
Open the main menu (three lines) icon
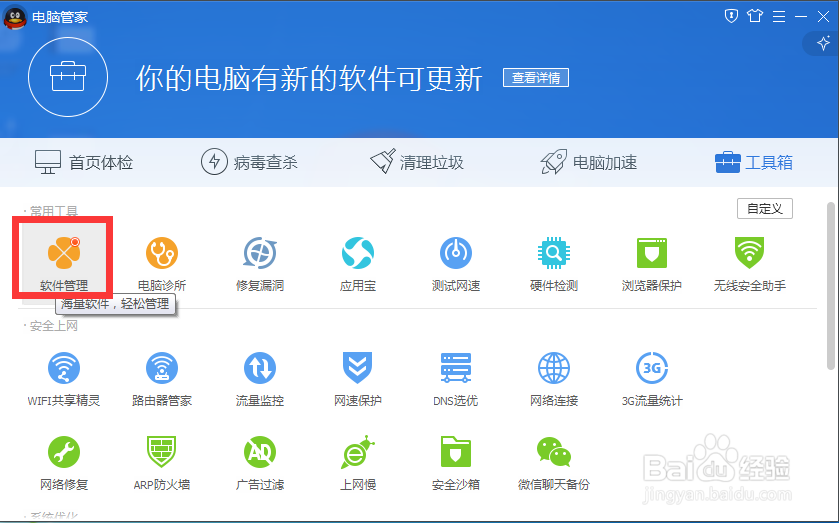(779, 17)
